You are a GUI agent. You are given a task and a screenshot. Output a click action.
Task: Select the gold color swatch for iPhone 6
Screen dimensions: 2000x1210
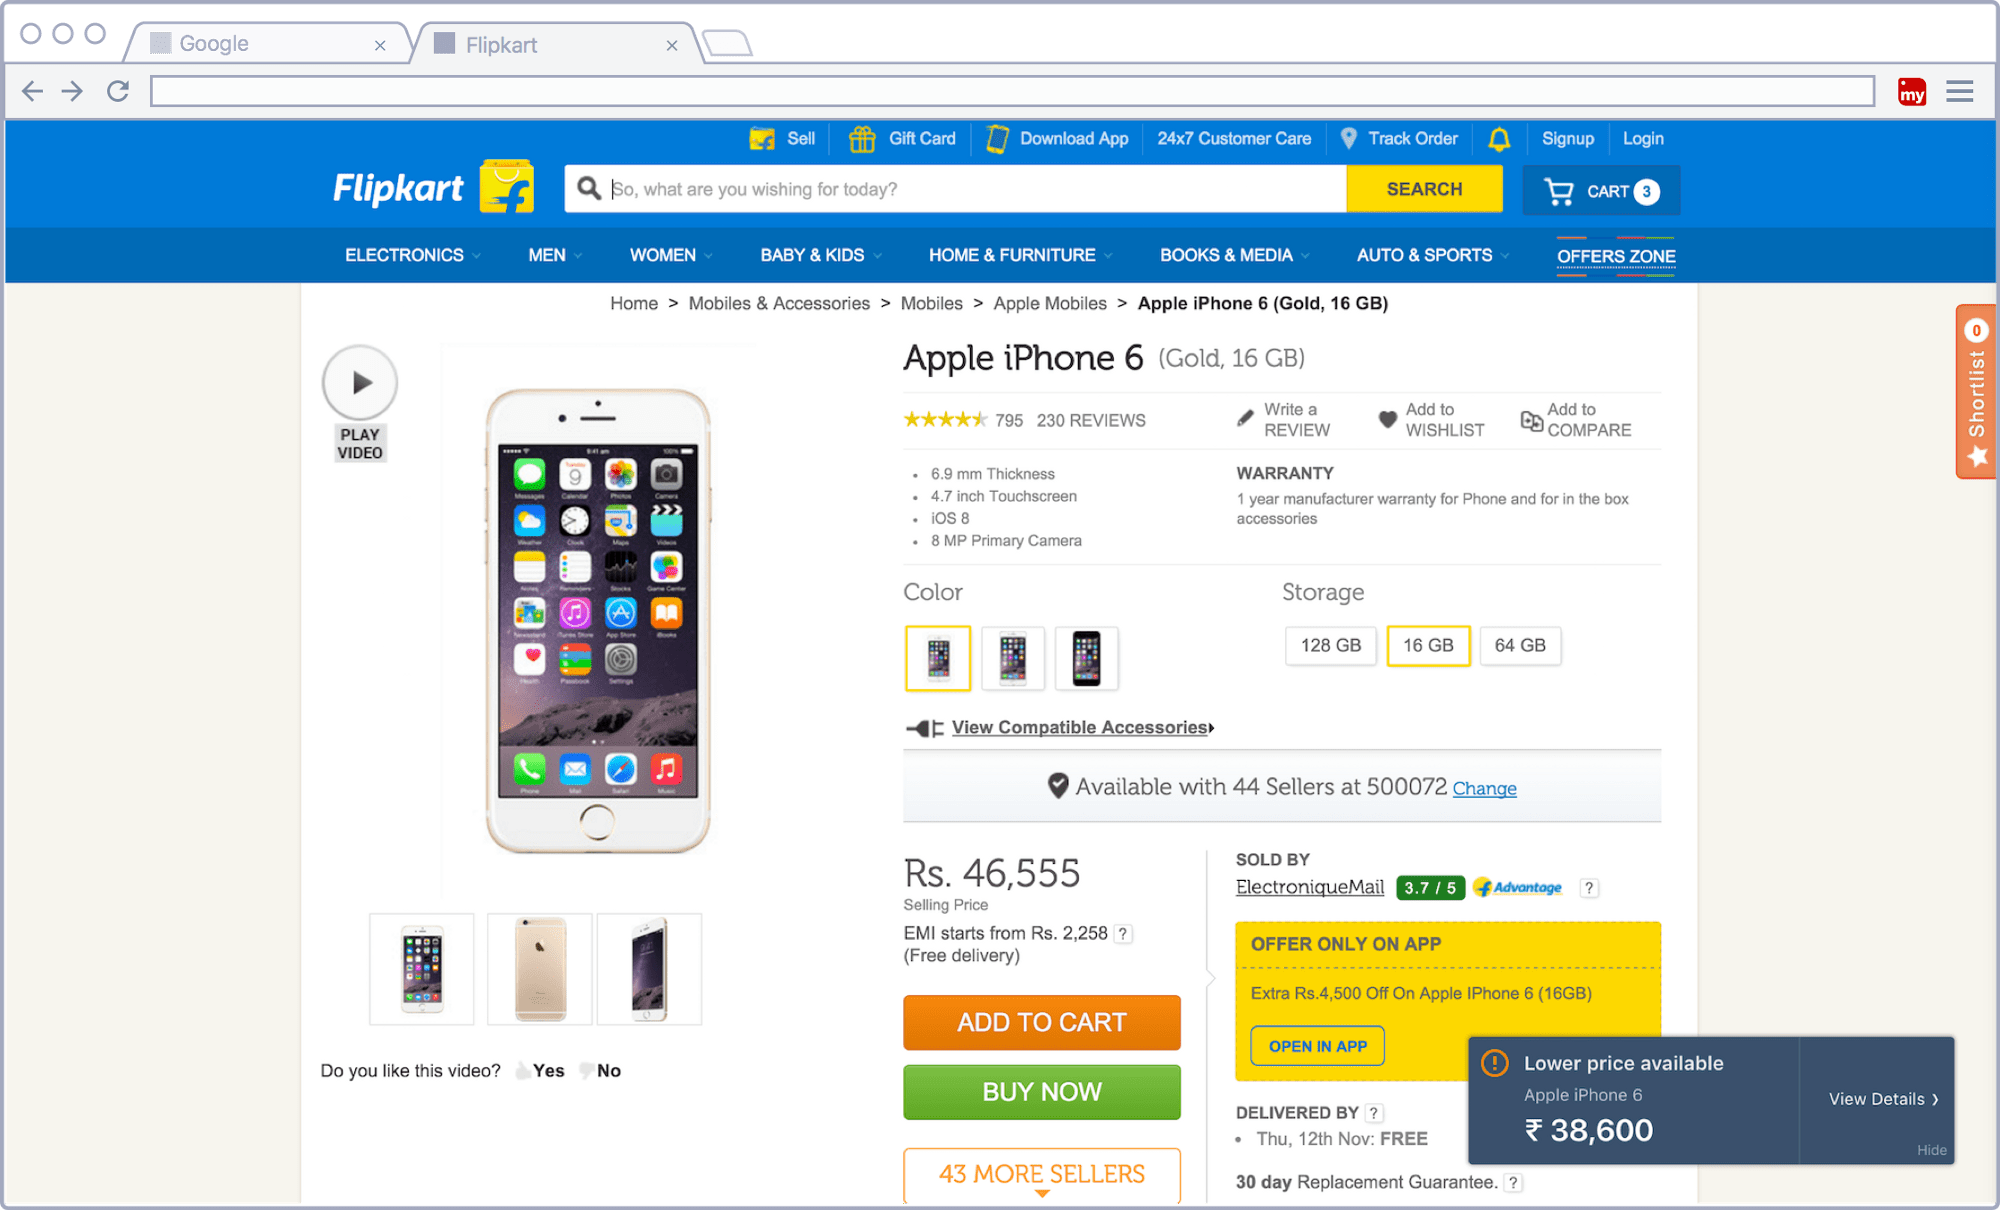[x=937, y=657]
